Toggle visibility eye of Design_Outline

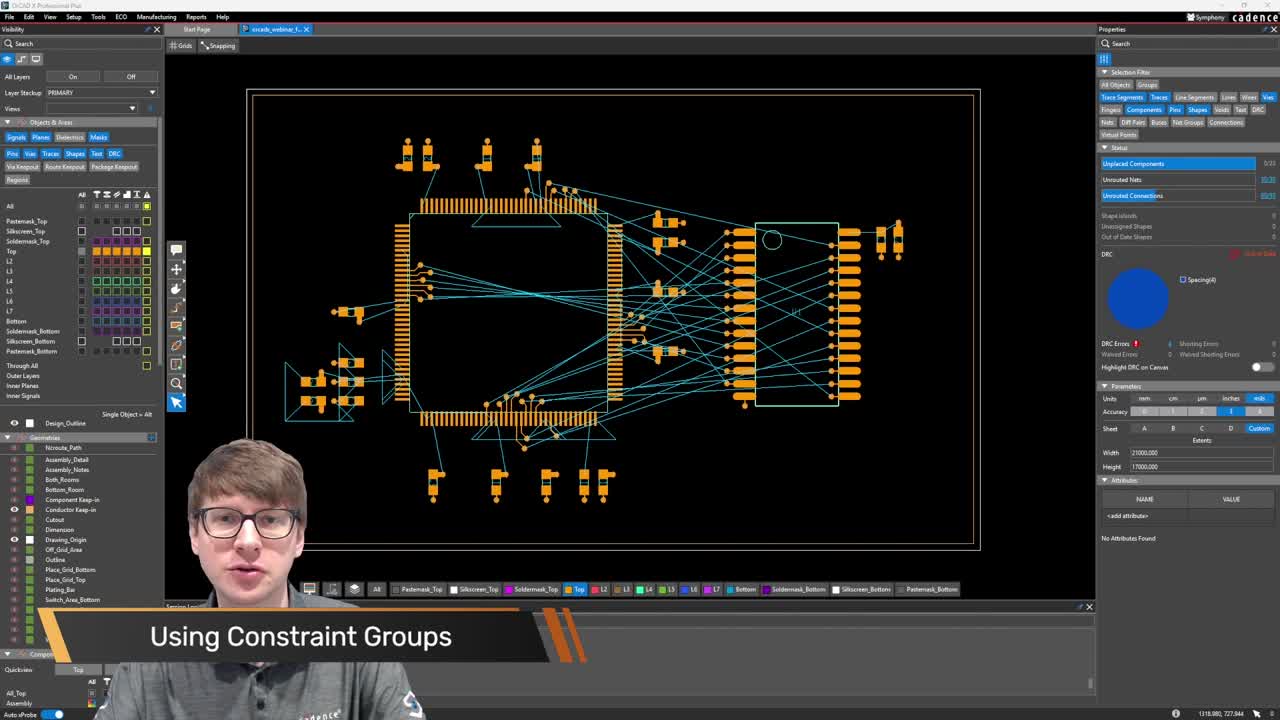(14, 423)
